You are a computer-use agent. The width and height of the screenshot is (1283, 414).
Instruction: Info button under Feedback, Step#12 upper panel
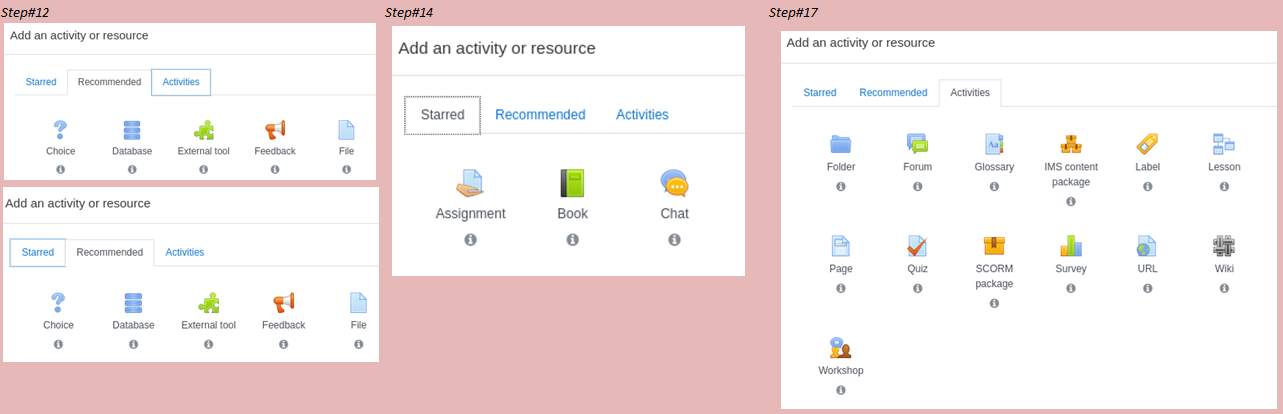point(275,170)
